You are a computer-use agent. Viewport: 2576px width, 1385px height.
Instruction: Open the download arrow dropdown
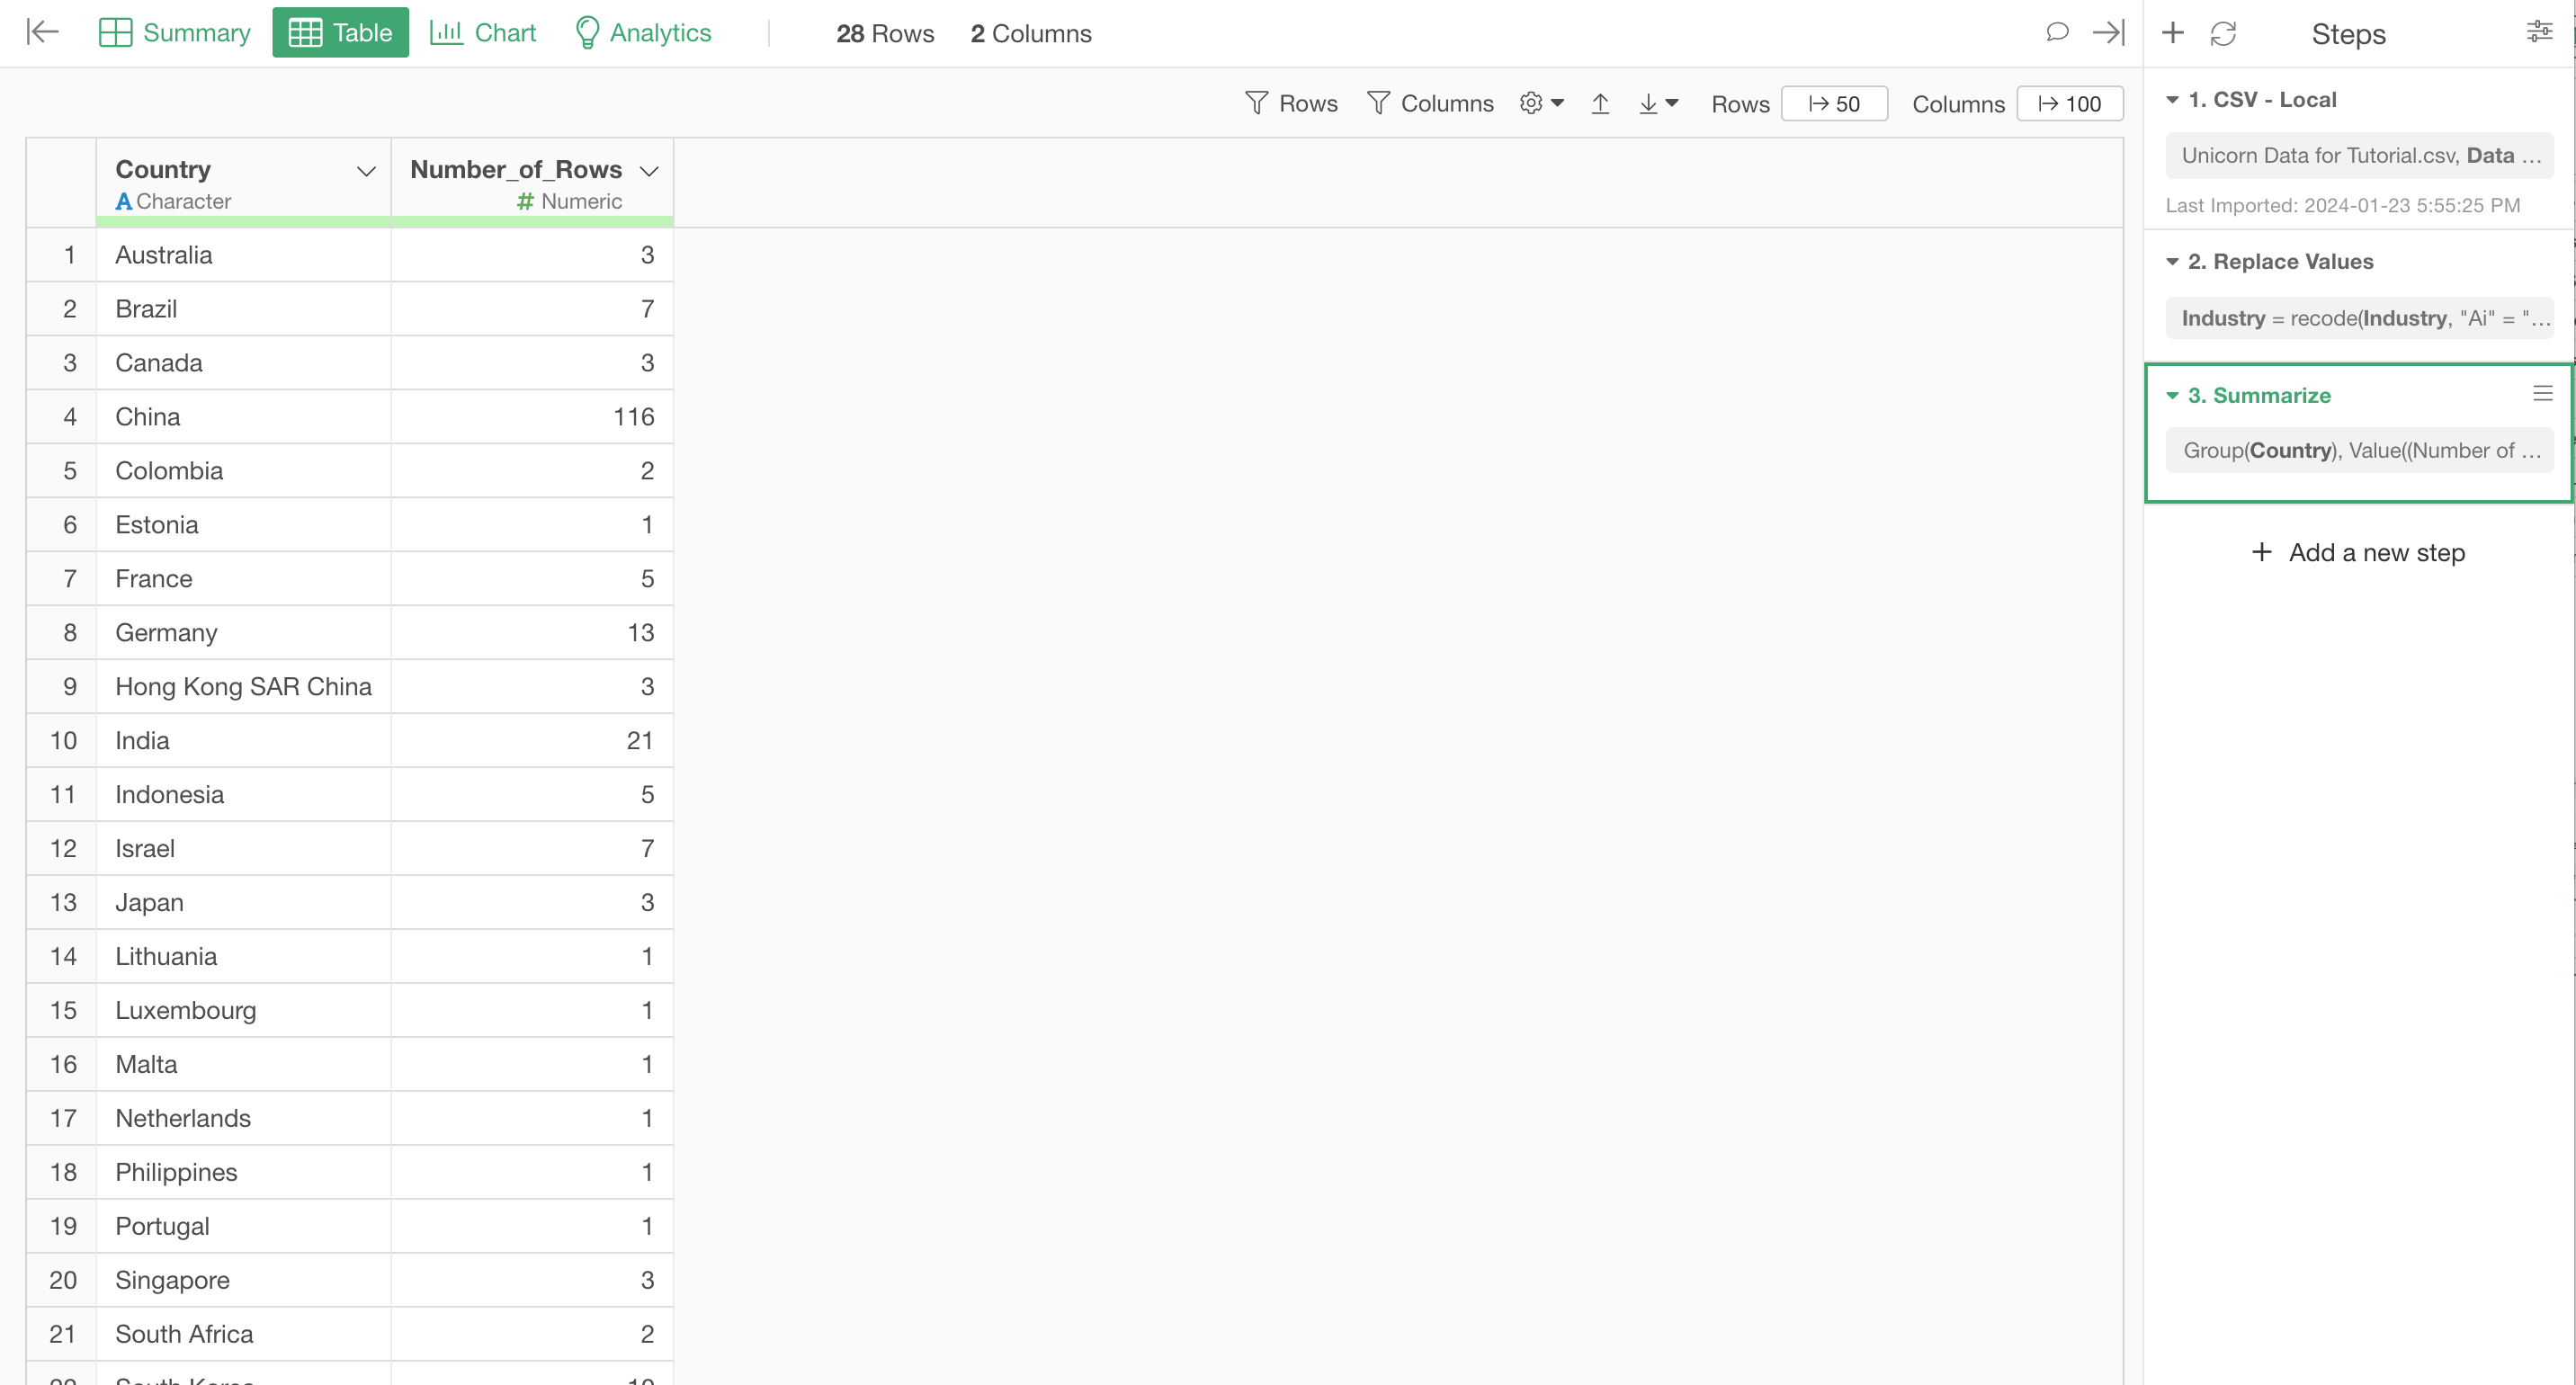(x=1658, y=104)
